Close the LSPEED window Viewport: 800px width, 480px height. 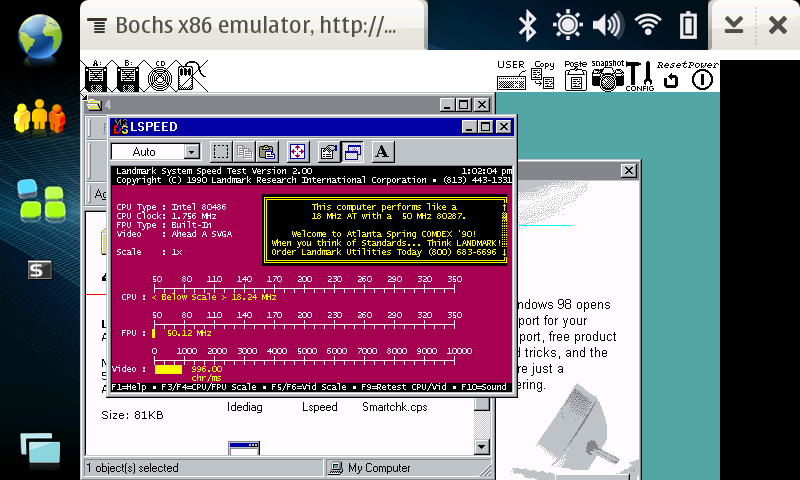tap(504, 127)
